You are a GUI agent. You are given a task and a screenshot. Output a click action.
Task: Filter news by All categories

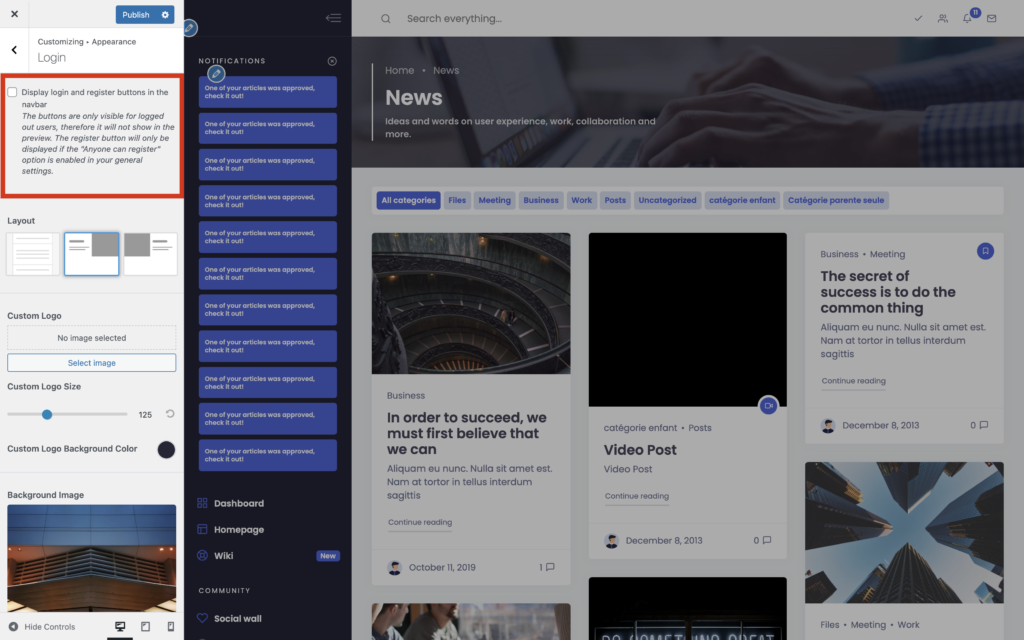pyautogui.click(x=408, y=200)
